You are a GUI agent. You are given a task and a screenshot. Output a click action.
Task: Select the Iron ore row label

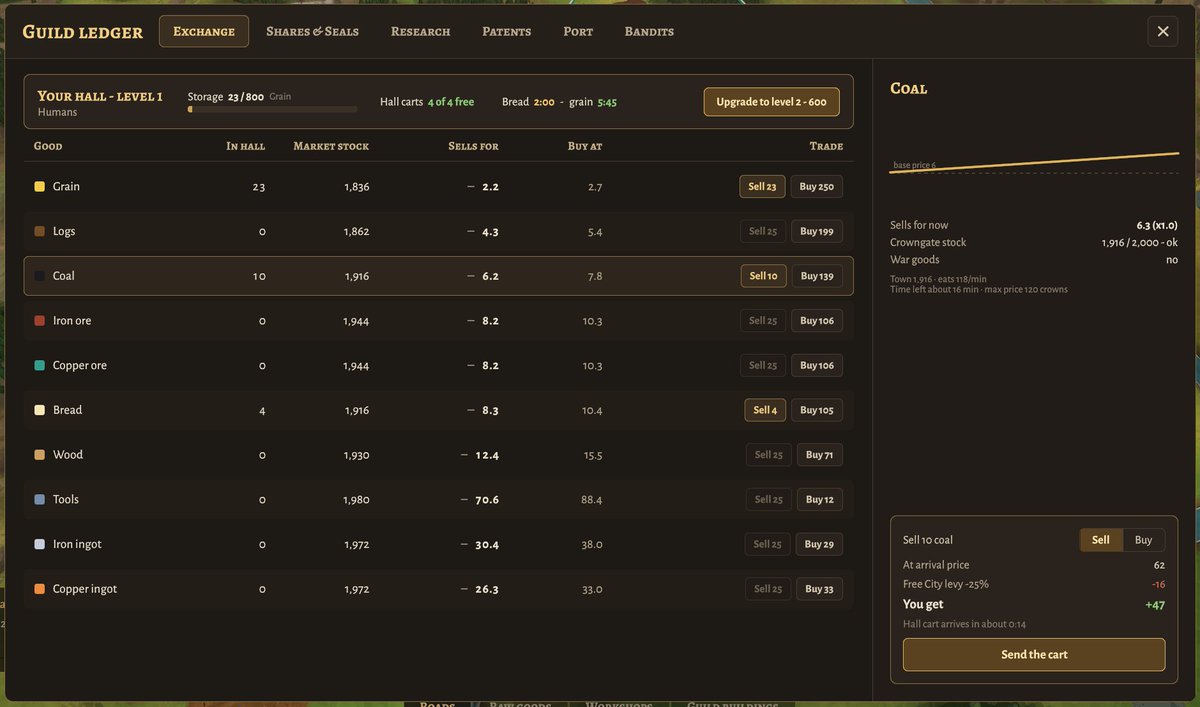tap(72, 321)
